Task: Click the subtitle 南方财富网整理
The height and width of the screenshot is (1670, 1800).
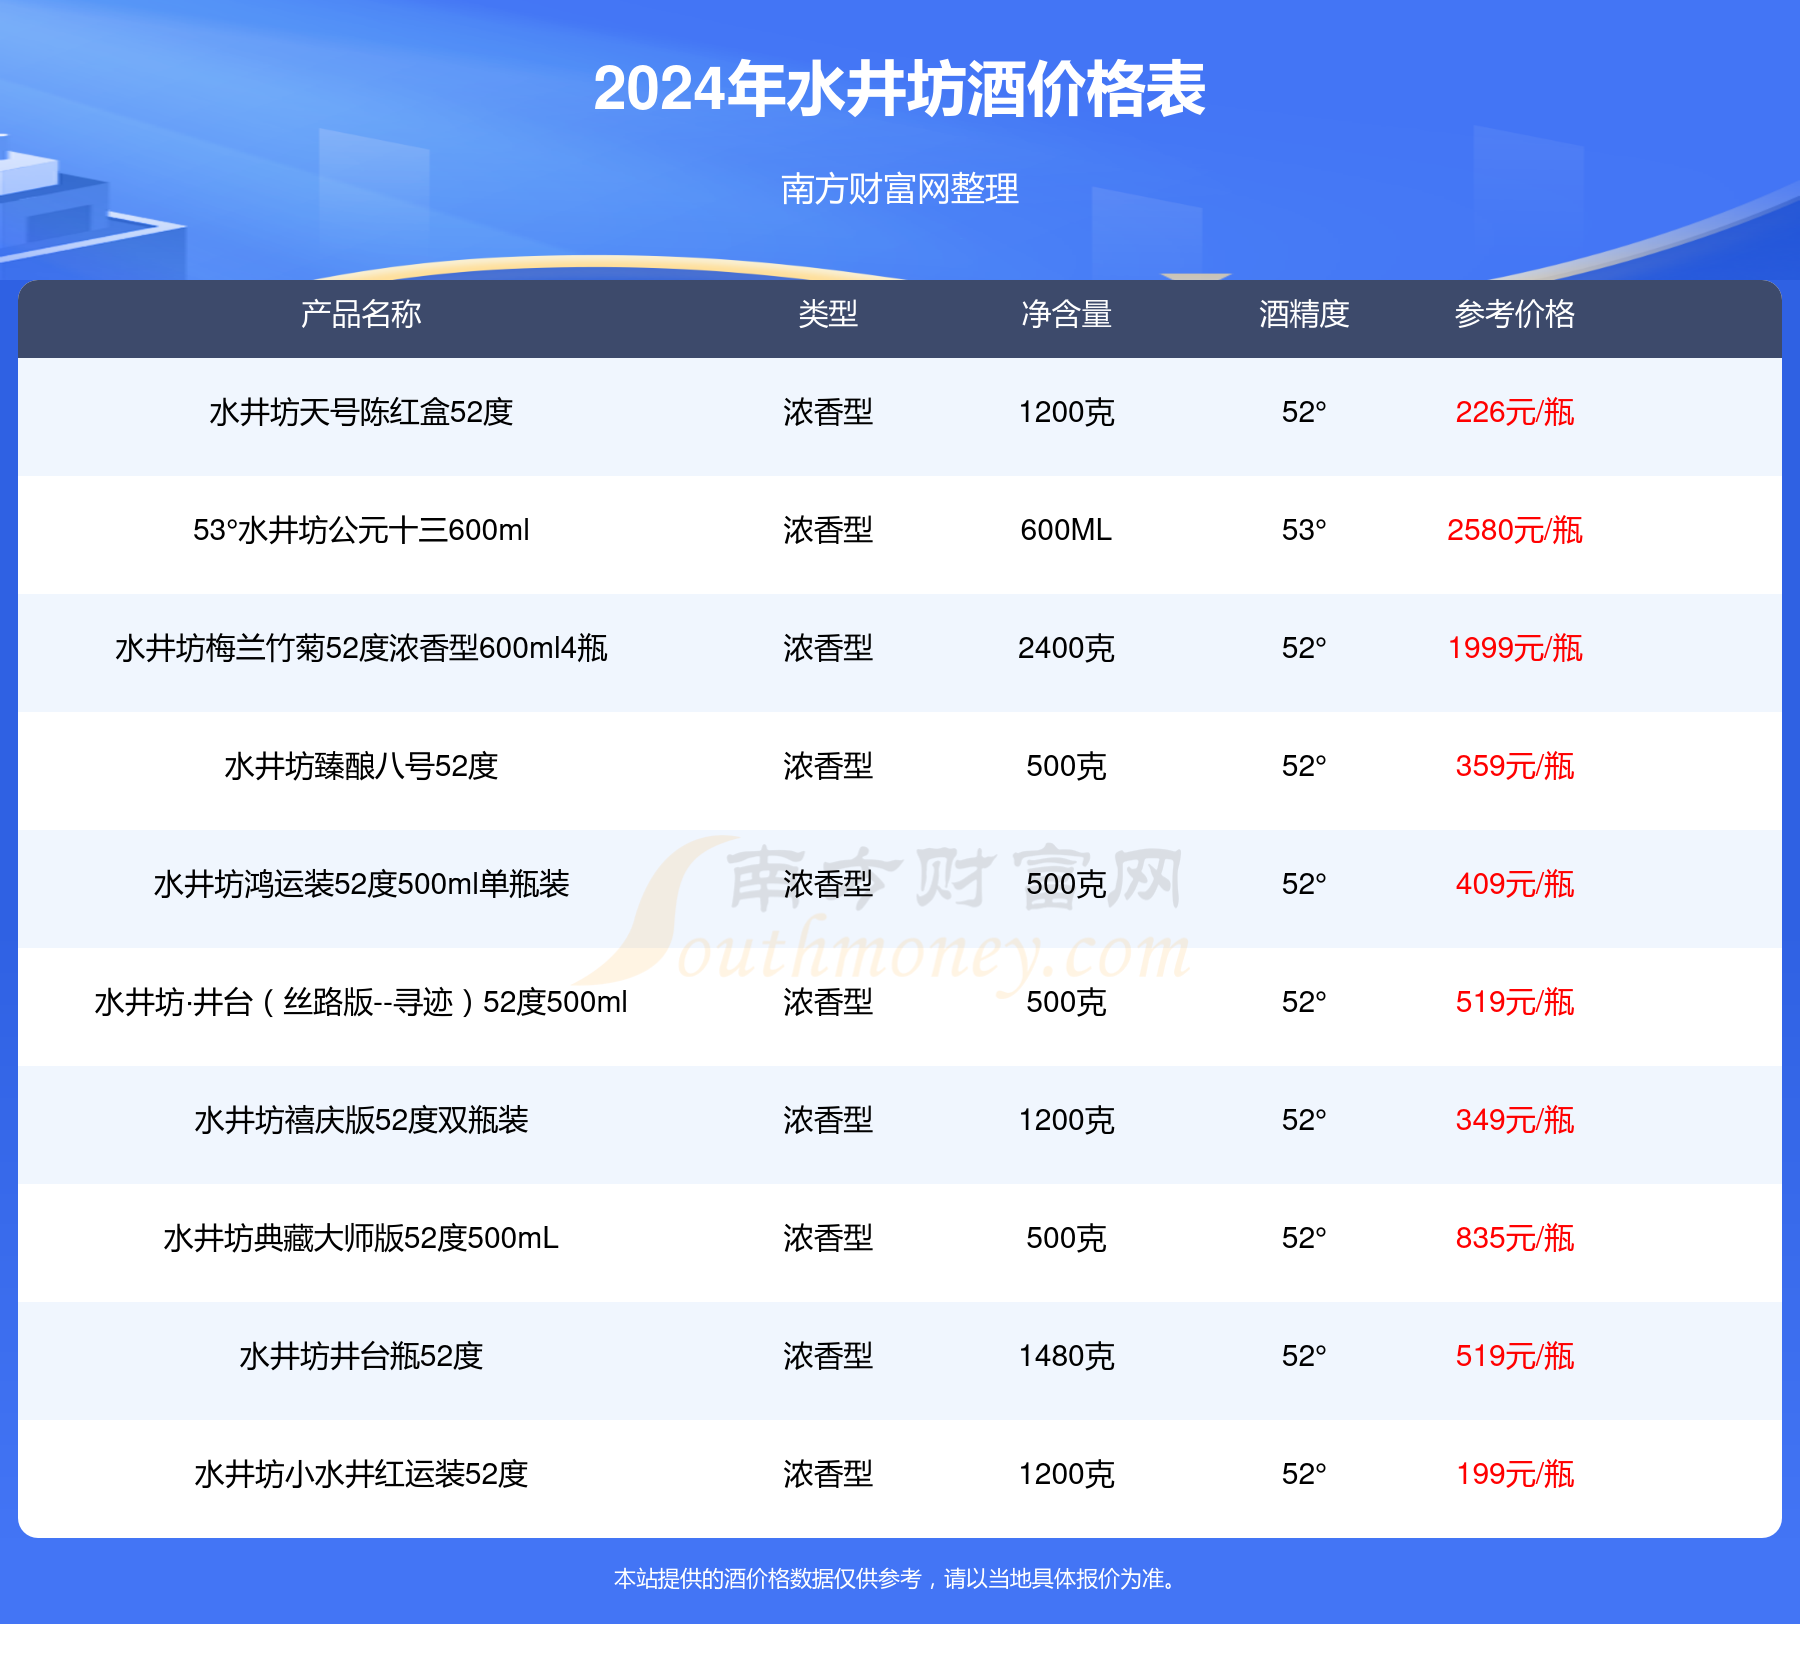Action: pyautogui.click(x=899, y=188)
